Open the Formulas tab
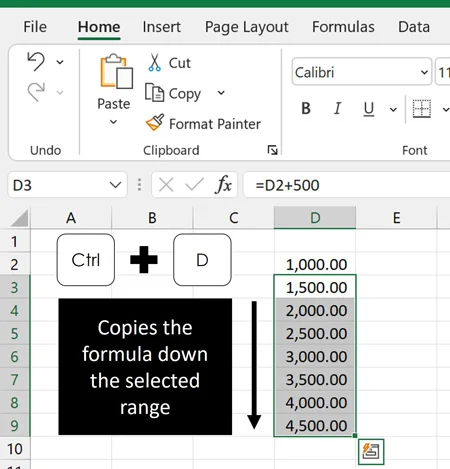This screenshot has height=469, width=450. [343, 27]
